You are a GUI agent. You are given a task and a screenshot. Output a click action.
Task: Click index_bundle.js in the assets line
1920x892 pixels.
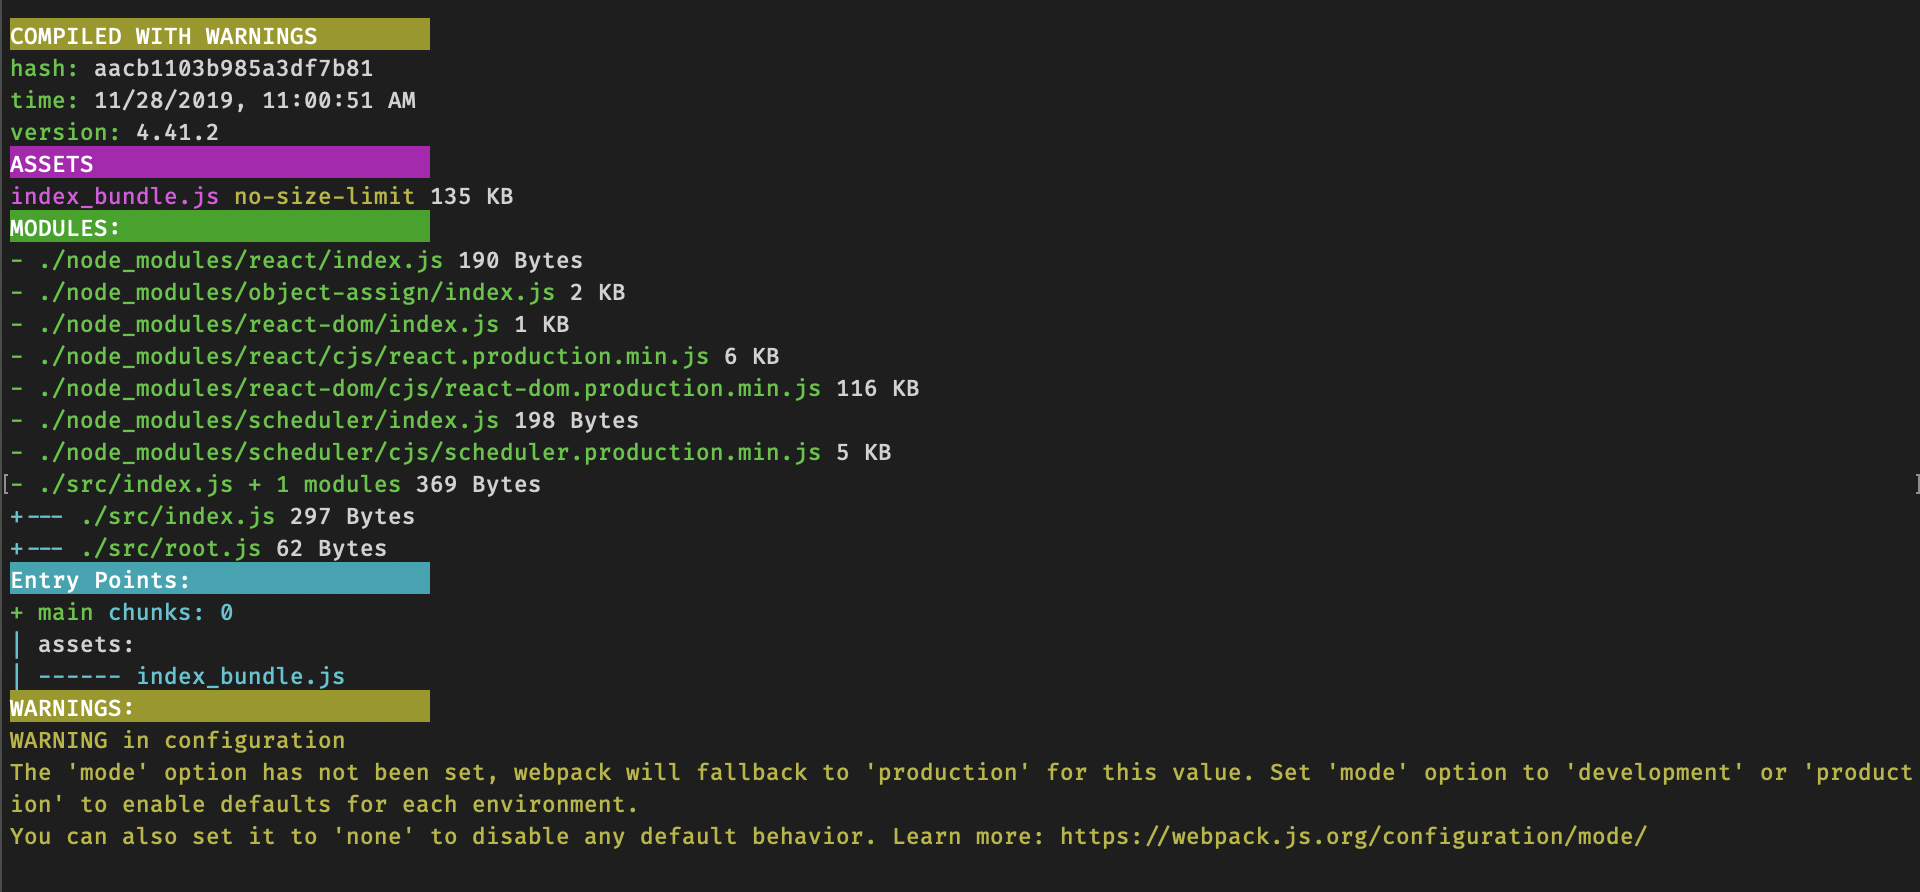[x=115, y=196]
